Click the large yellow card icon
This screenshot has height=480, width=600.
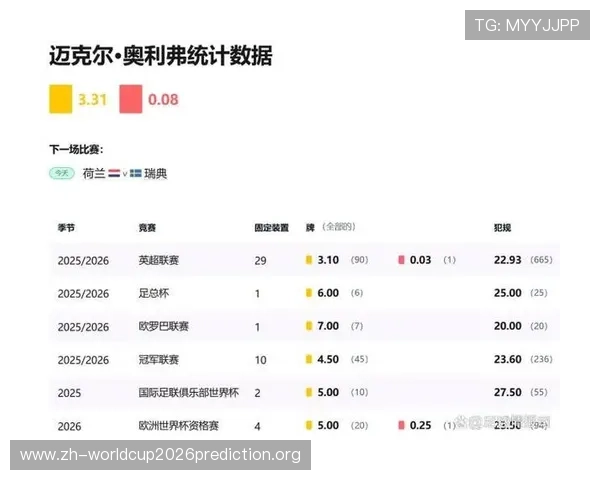click(60, 99)
